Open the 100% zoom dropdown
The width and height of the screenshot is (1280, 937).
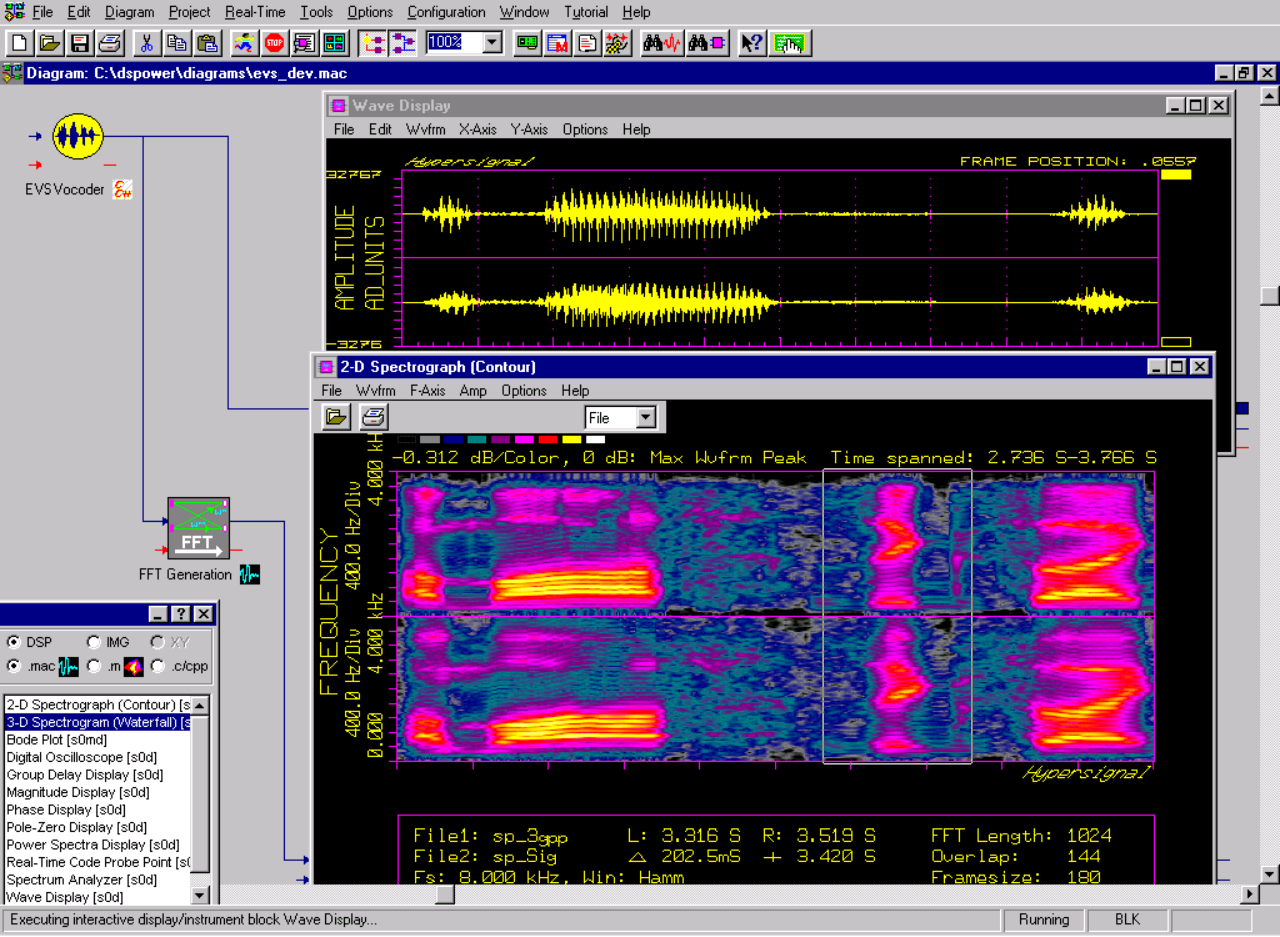[x=492, y=43]
